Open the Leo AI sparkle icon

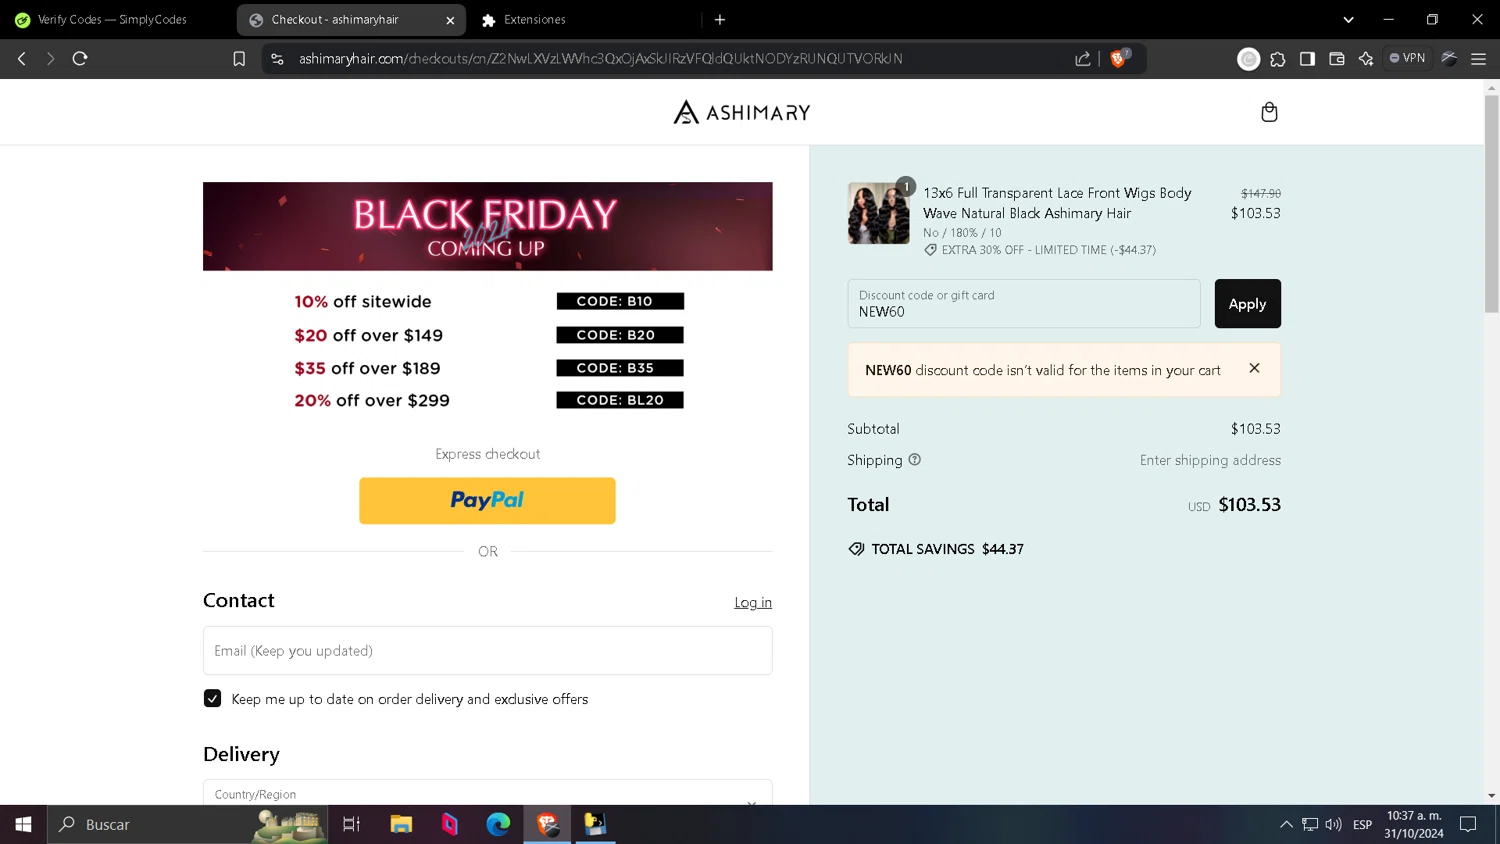click(x=1366, y=59)
